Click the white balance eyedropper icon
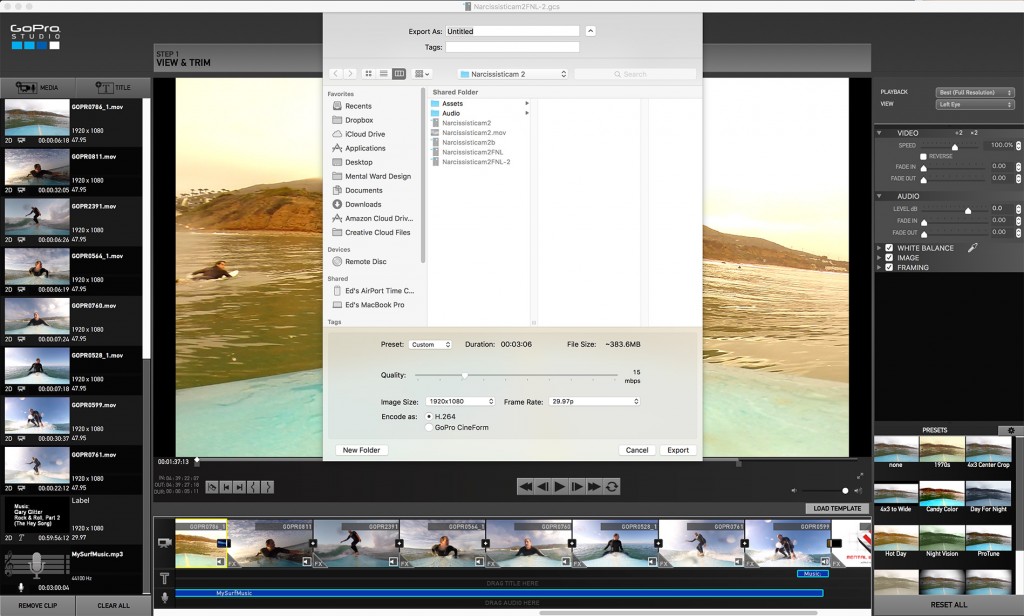Screen dimensions: 1024x616 pos(972,248)
